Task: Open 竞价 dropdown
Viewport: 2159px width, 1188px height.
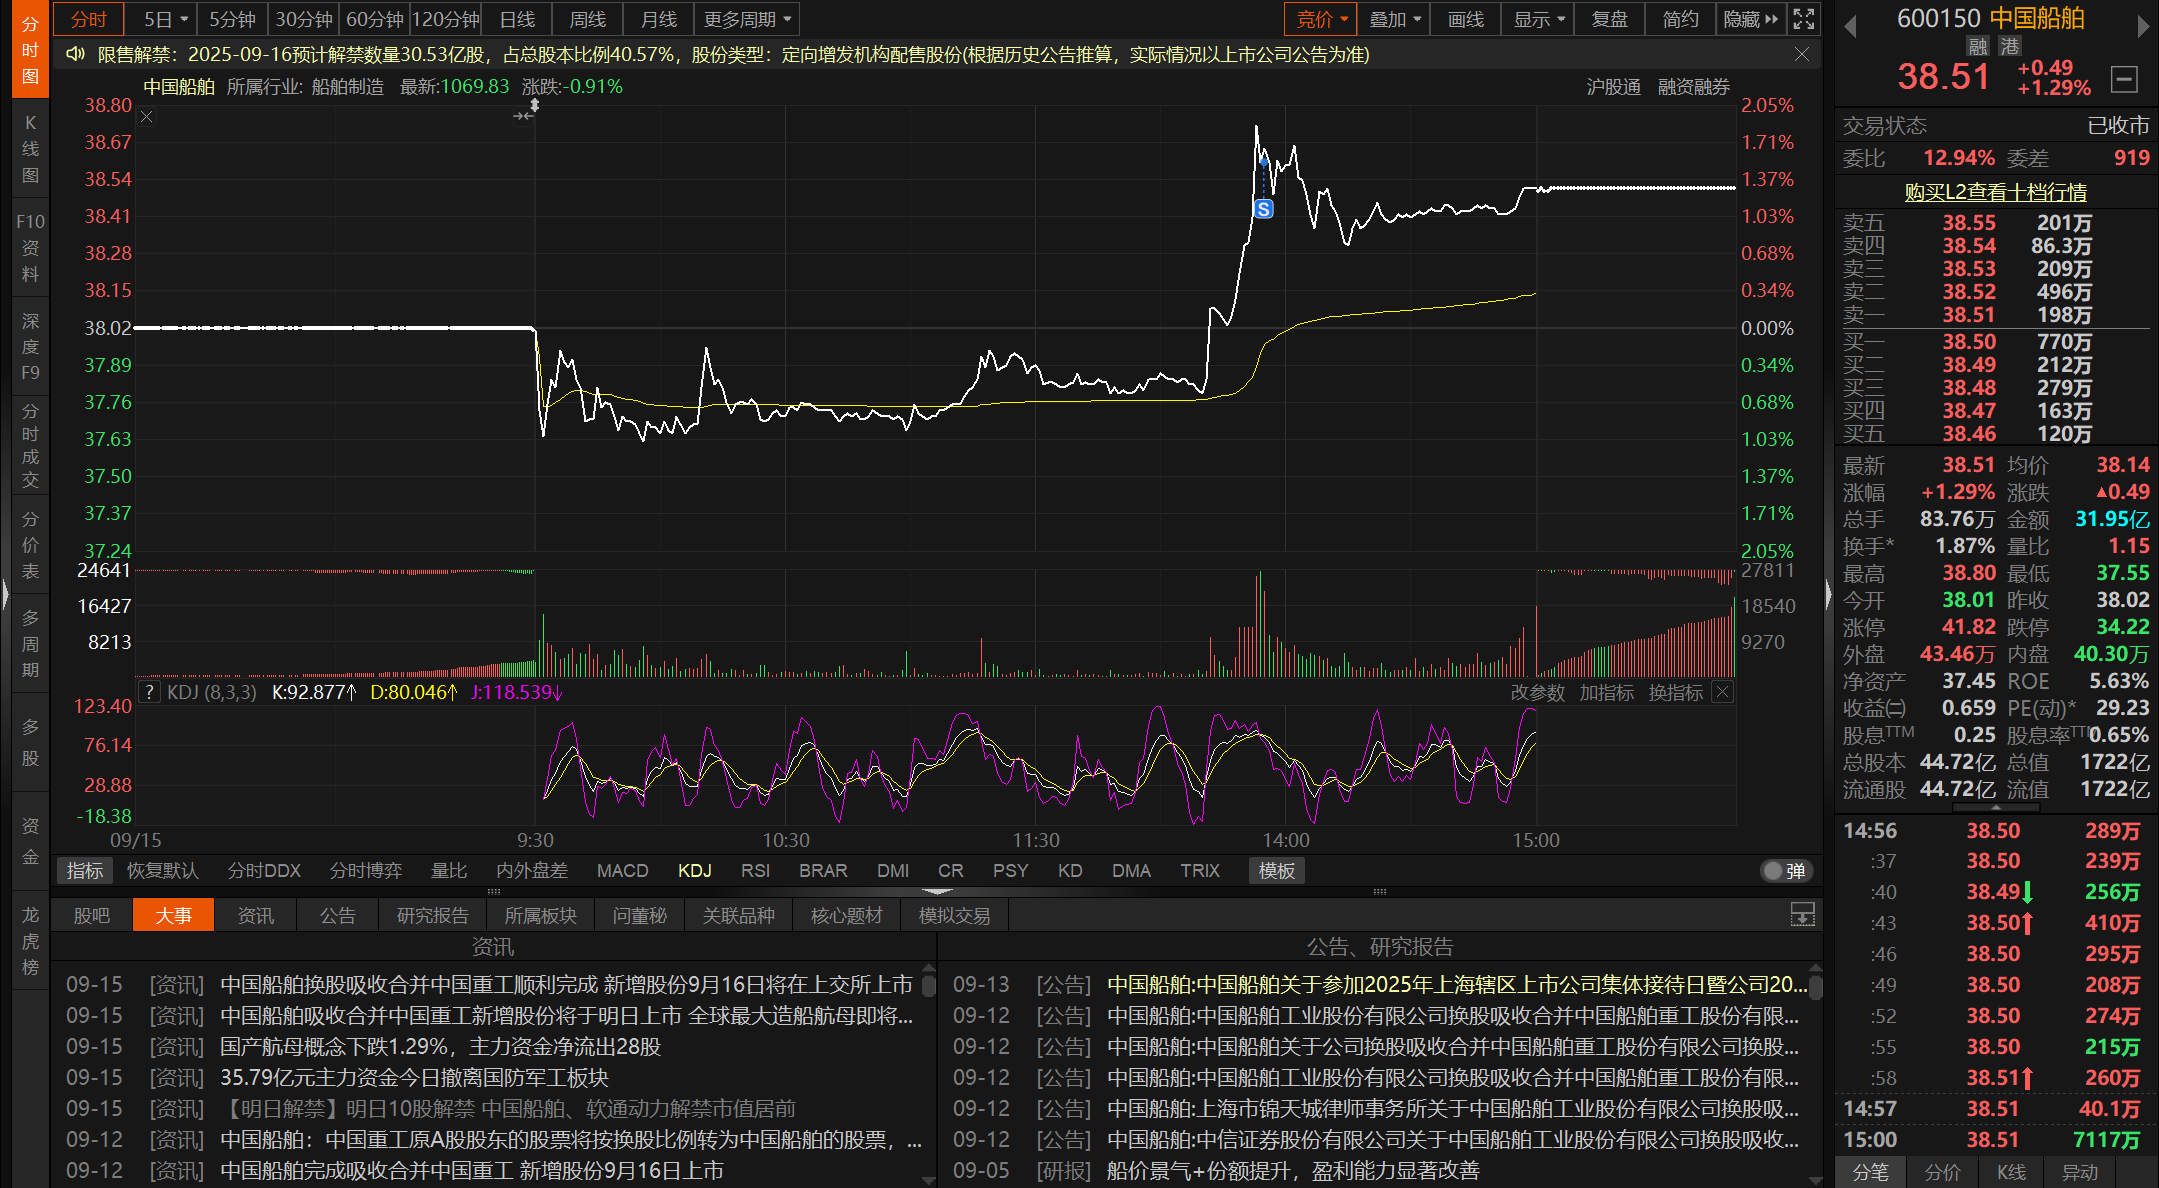Action: coord(1321,19)
